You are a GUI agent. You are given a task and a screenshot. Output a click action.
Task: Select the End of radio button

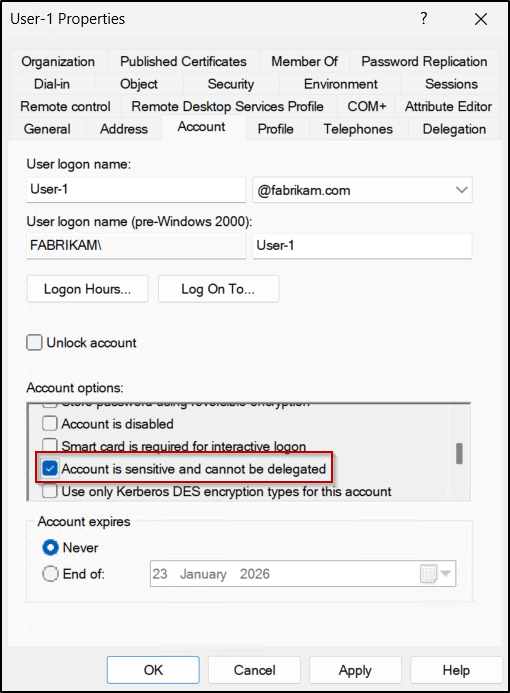point(50,574)
